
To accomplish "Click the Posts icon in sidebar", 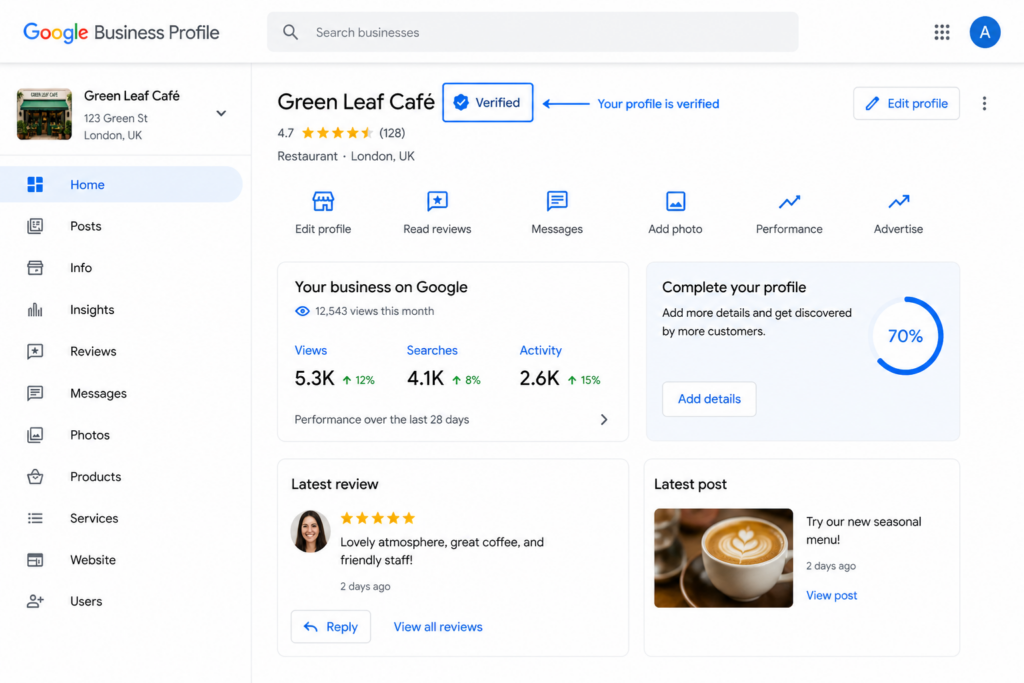I will point(35,226).
